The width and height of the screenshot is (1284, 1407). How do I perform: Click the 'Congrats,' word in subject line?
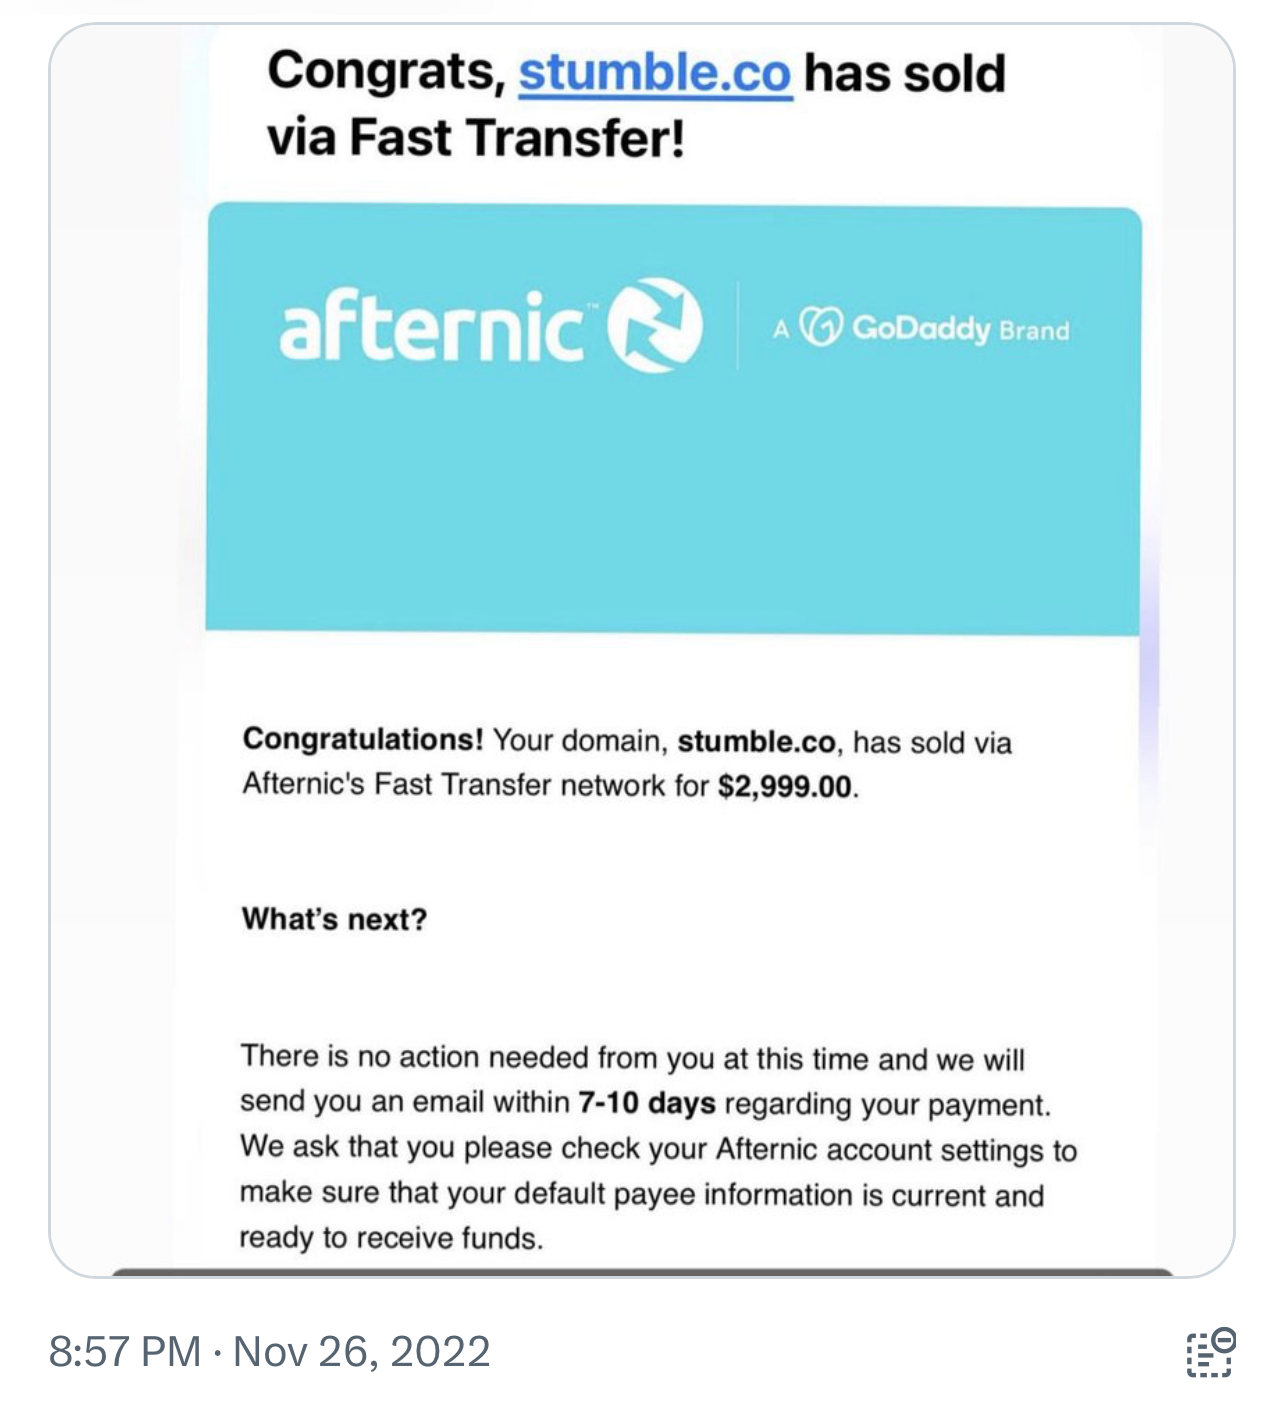387,72
